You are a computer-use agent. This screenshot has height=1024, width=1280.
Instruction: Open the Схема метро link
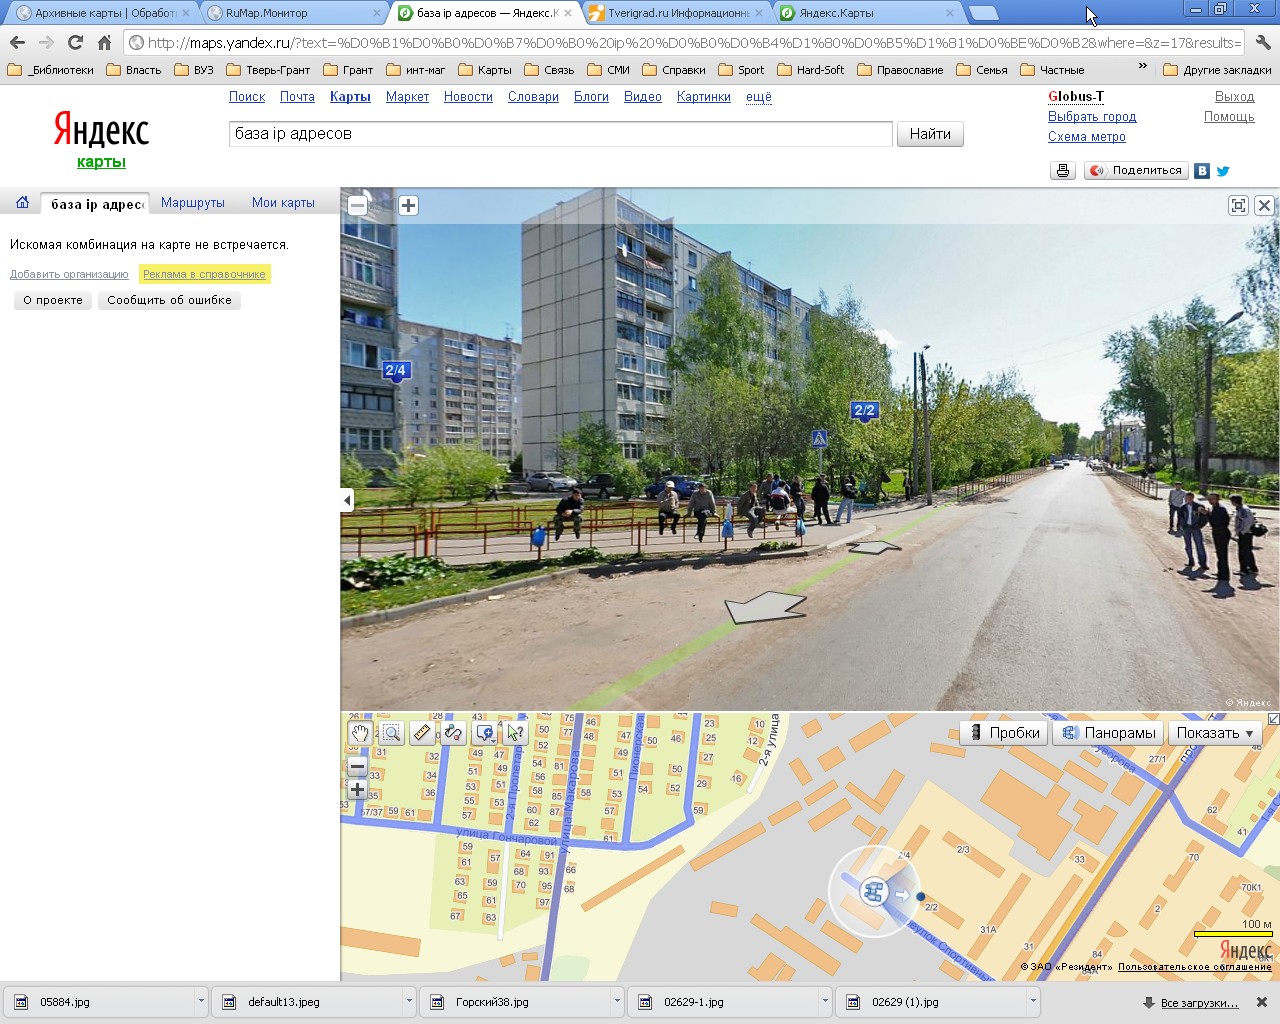(1087, 137)
